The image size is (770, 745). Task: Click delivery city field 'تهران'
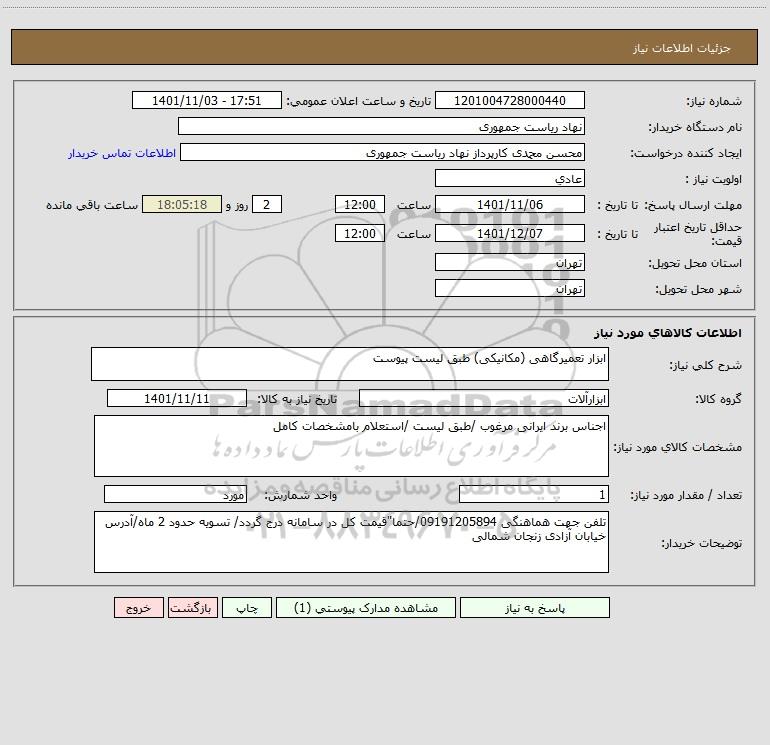(510, 288)
